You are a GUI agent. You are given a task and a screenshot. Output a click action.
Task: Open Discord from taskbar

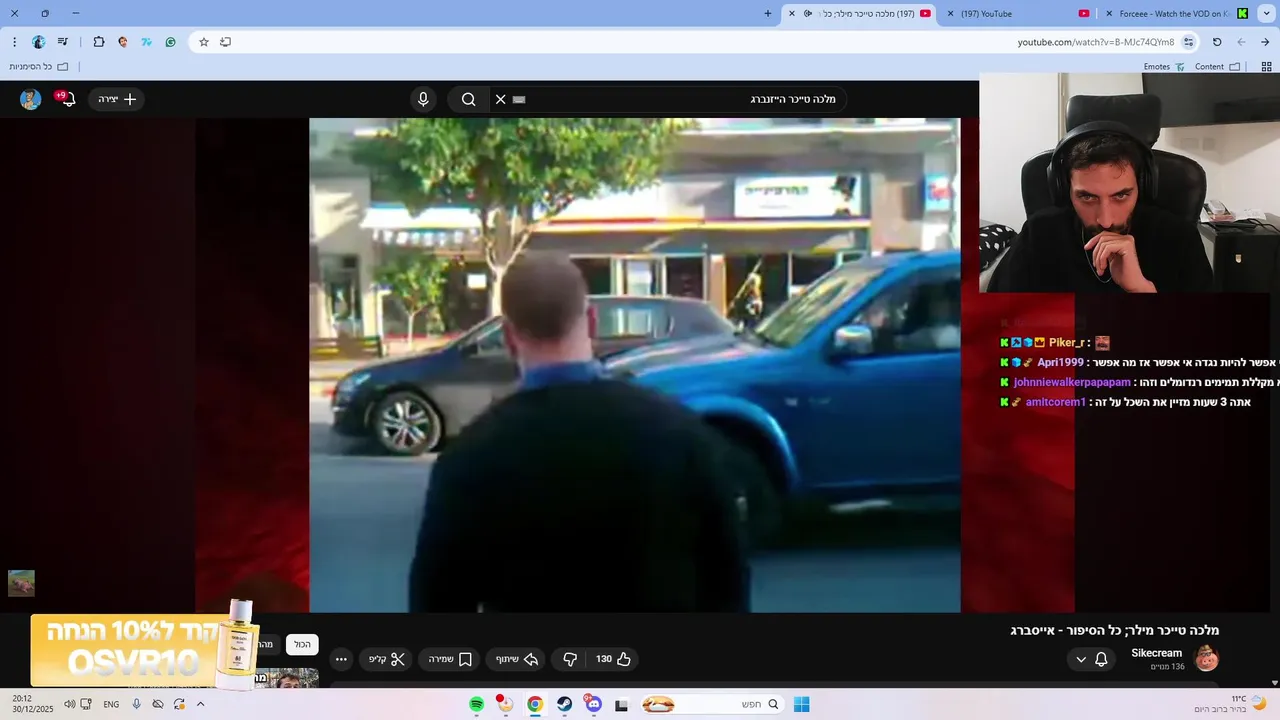[x=593, y=704]
